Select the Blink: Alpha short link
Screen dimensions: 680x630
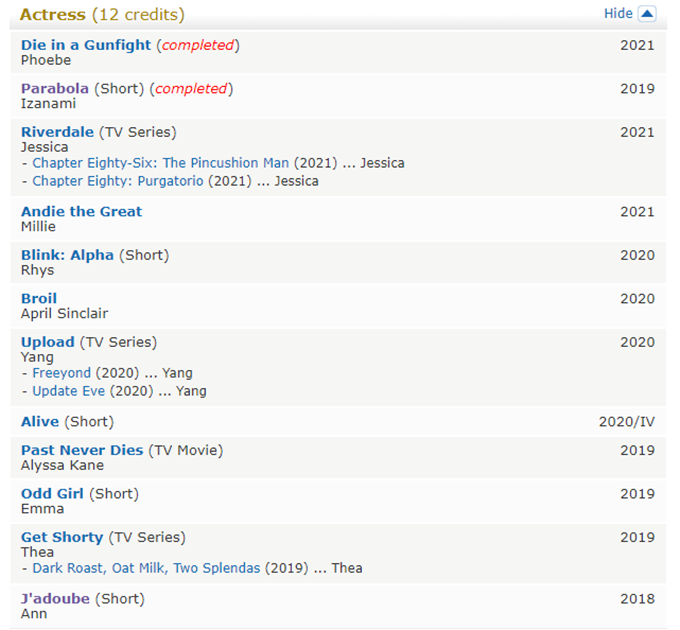(x=67, y=255)
